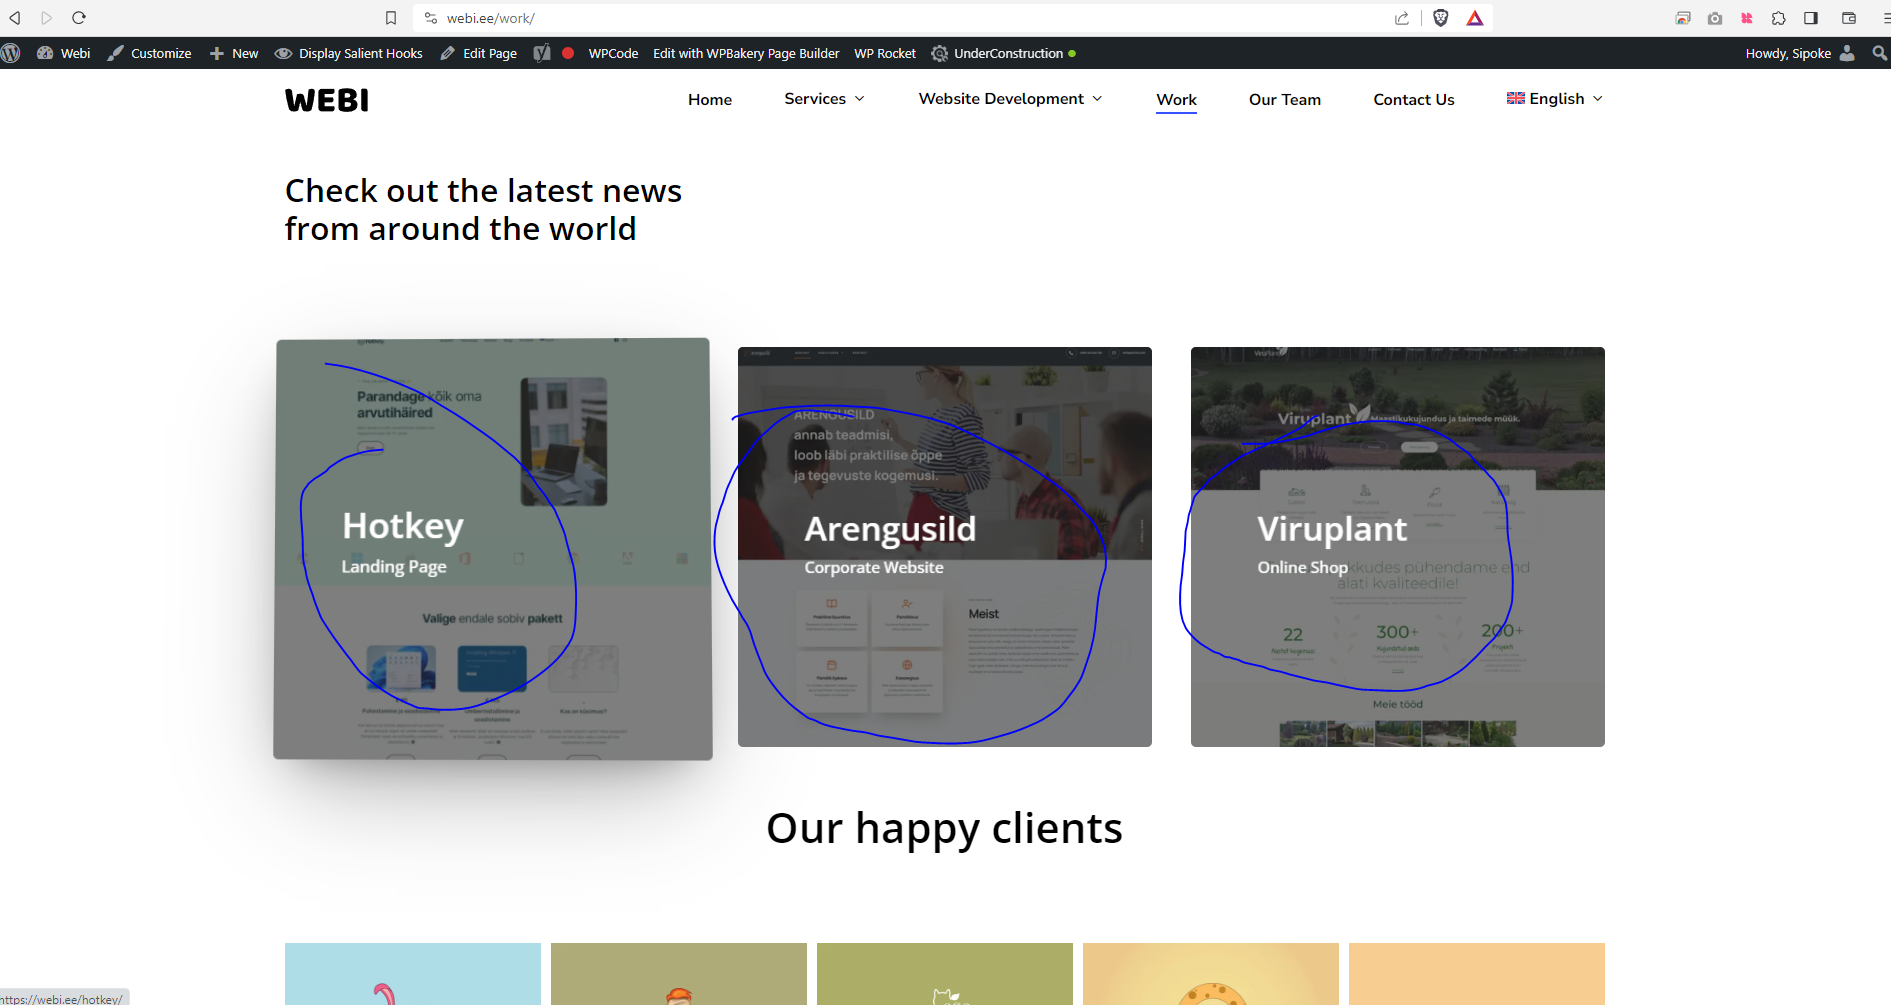This screenshot has height=1005, width=1891.
Task: Open the English language switcher
Action: [1555, 99]
